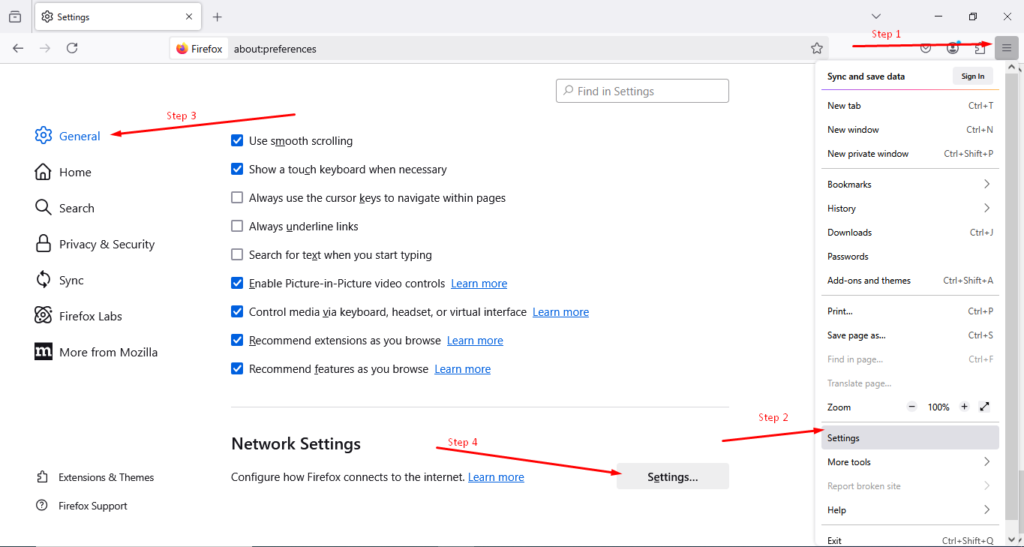This screenshot has height=547, width=1024.
Task: Uncheck Enable Picture-in-Picture video controls
Action: (x=237, y=283)
